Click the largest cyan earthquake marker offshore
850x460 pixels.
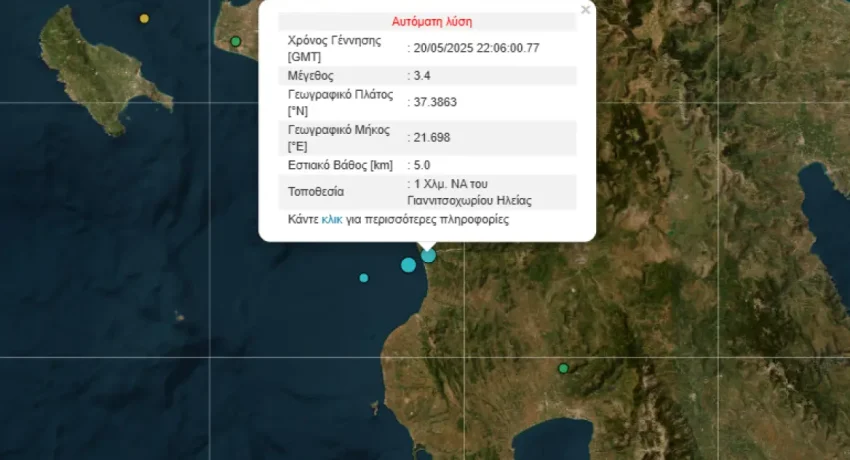coord(408,265)
